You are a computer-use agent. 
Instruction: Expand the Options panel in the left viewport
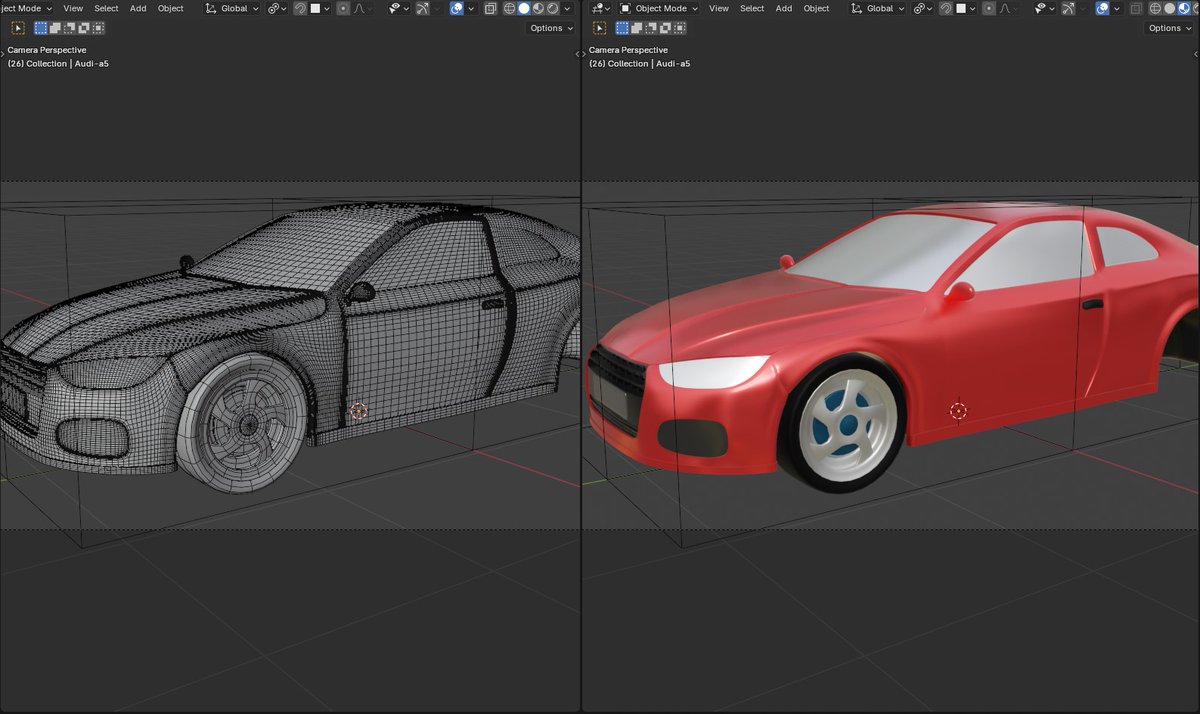click(548, 28)
